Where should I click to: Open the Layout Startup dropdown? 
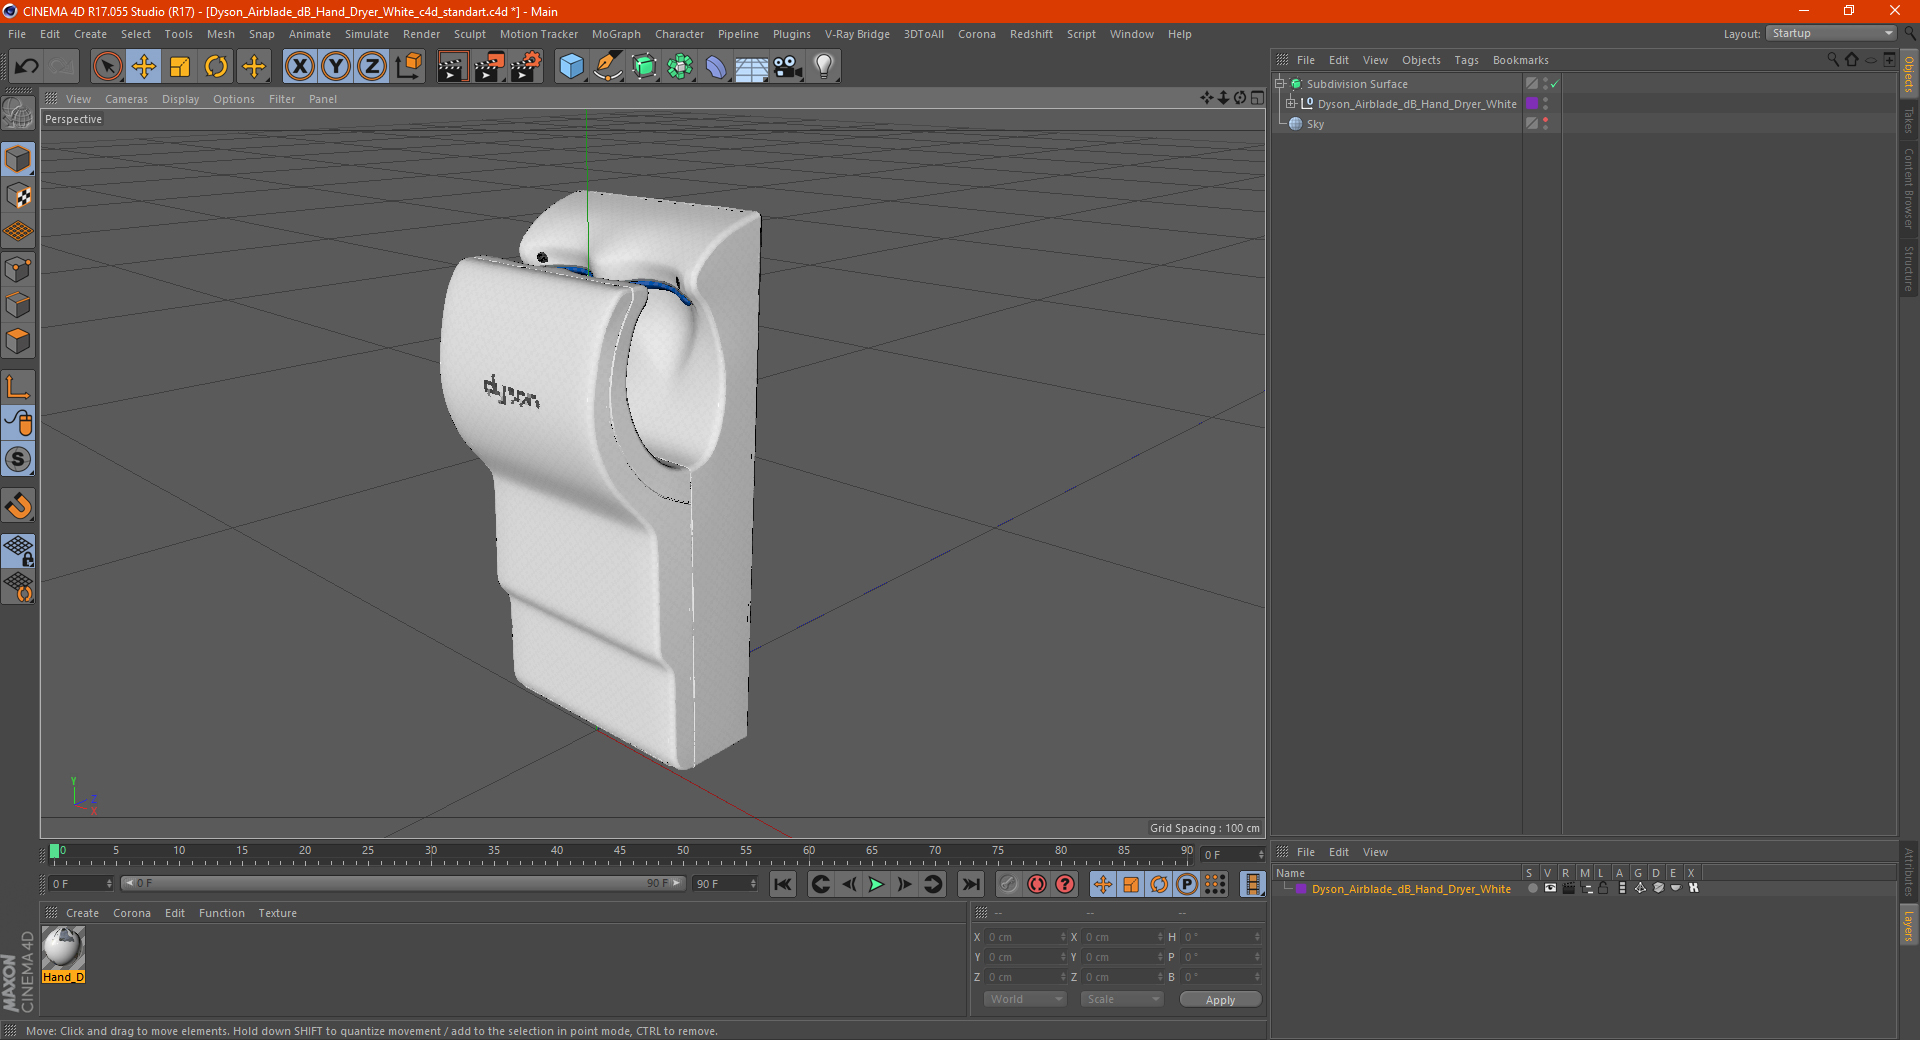tap(1831, 33)
